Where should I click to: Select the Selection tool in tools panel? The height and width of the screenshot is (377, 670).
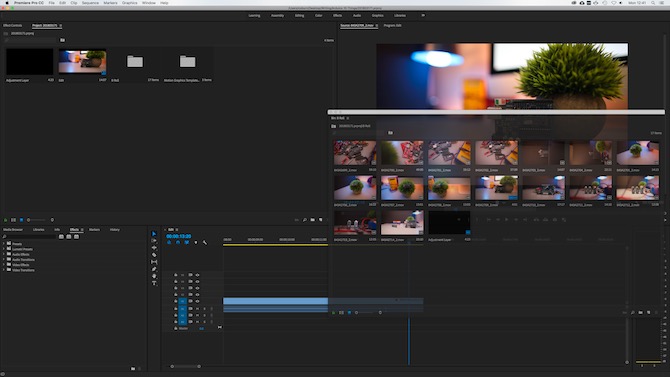[154, 234]
